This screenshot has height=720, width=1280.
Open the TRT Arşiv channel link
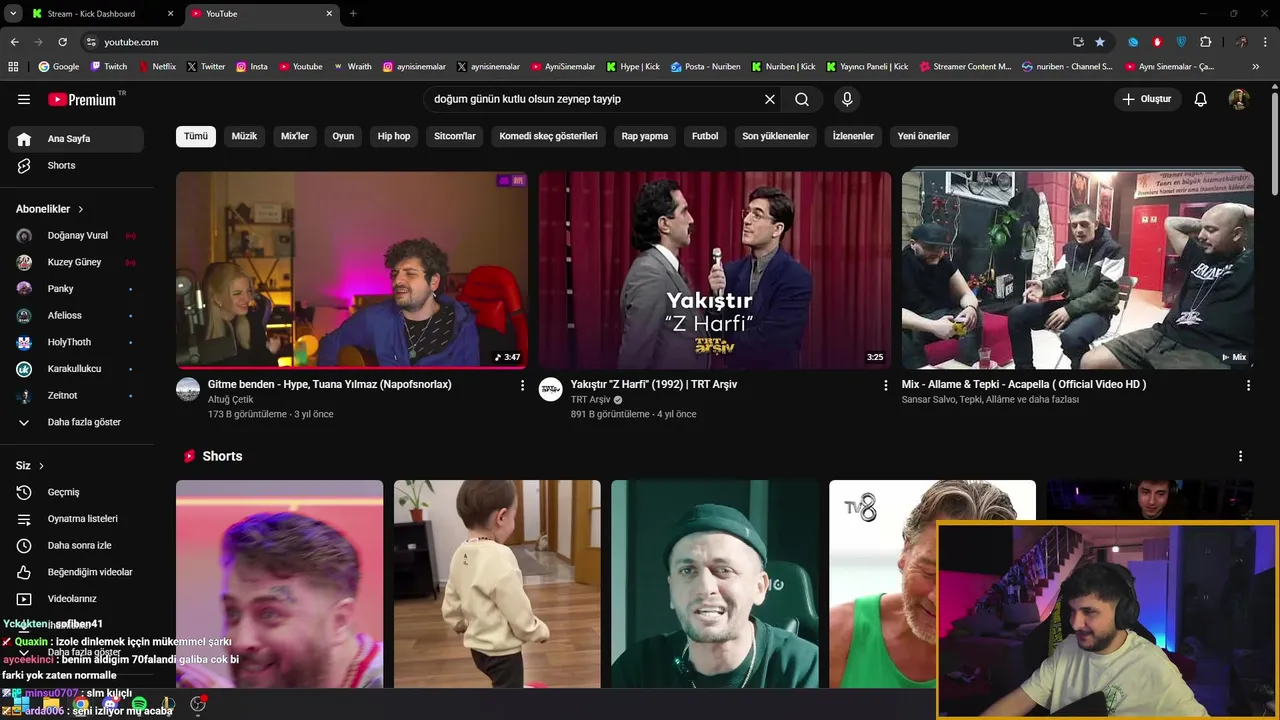590,400
